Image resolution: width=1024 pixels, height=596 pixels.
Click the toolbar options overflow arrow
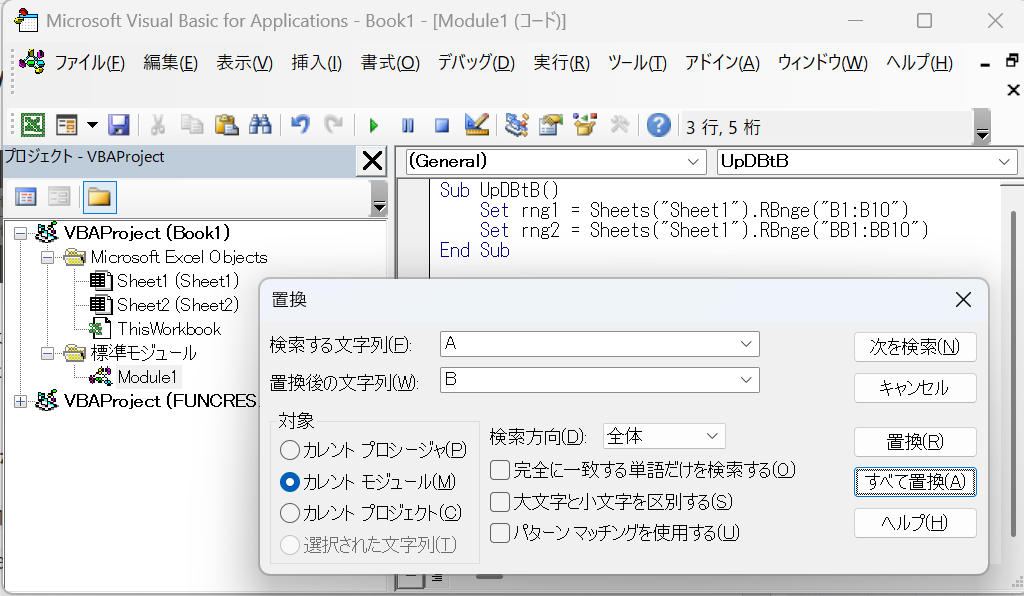coord(982,127)
